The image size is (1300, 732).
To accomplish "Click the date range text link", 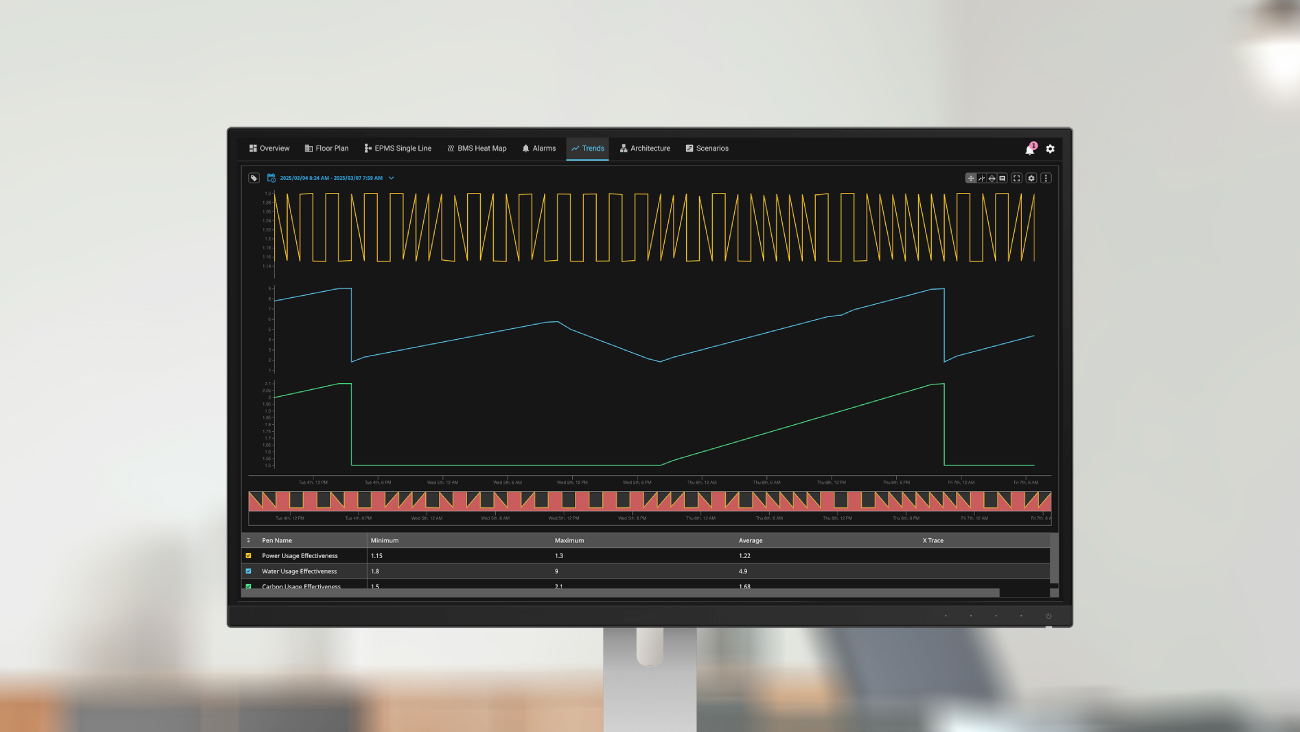I will pyautogui.click(x=330, y=178).
